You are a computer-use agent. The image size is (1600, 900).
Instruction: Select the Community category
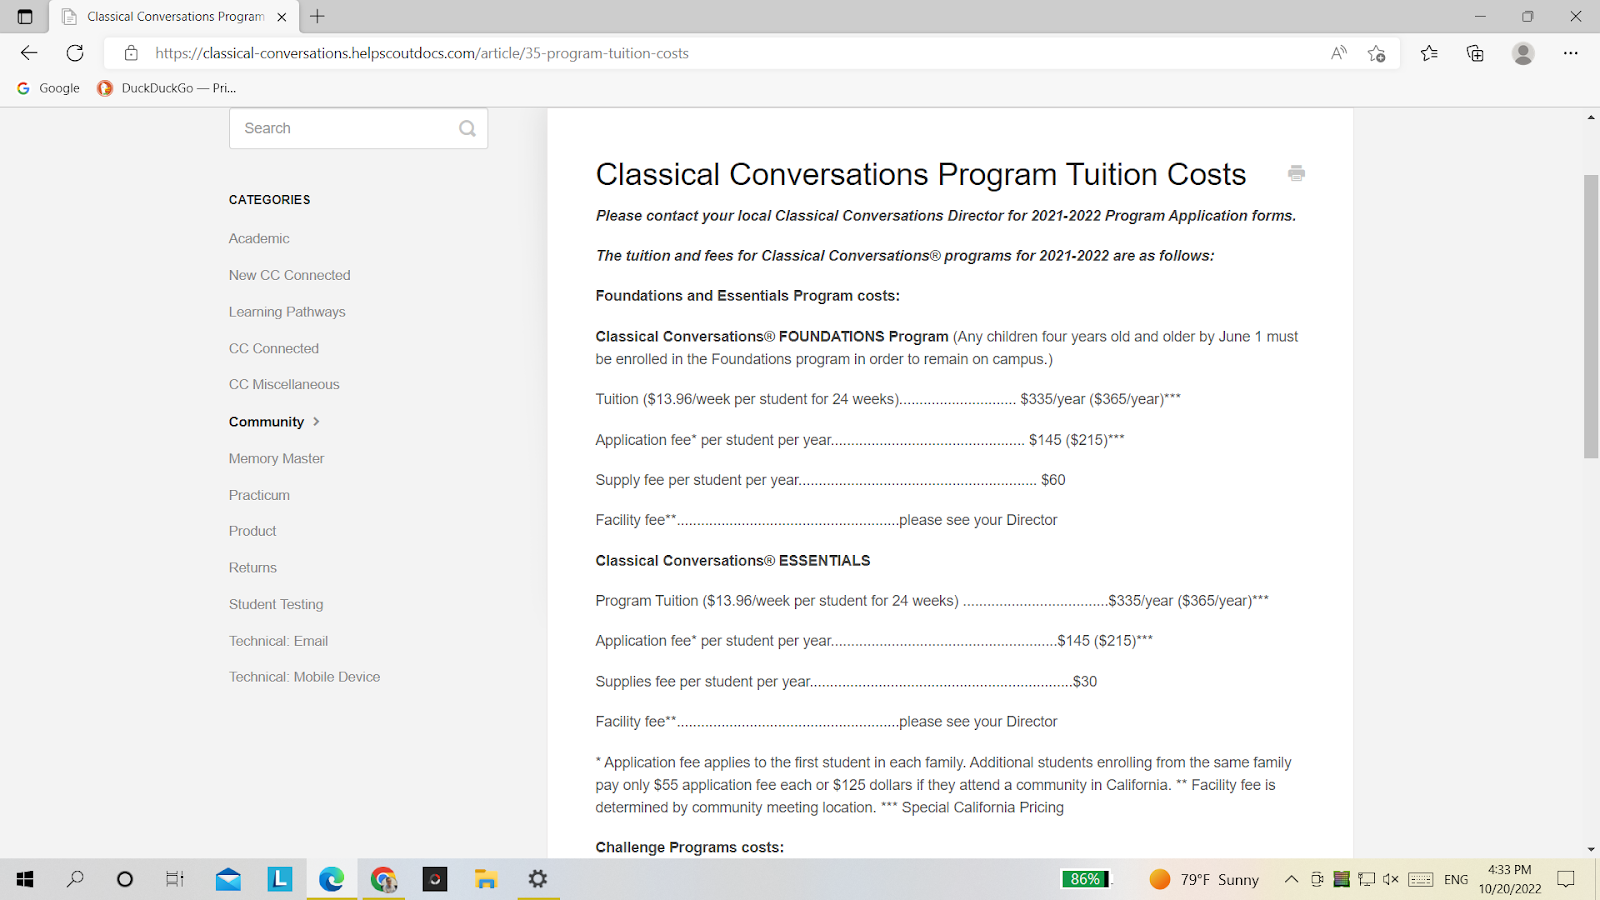[266, 422]
